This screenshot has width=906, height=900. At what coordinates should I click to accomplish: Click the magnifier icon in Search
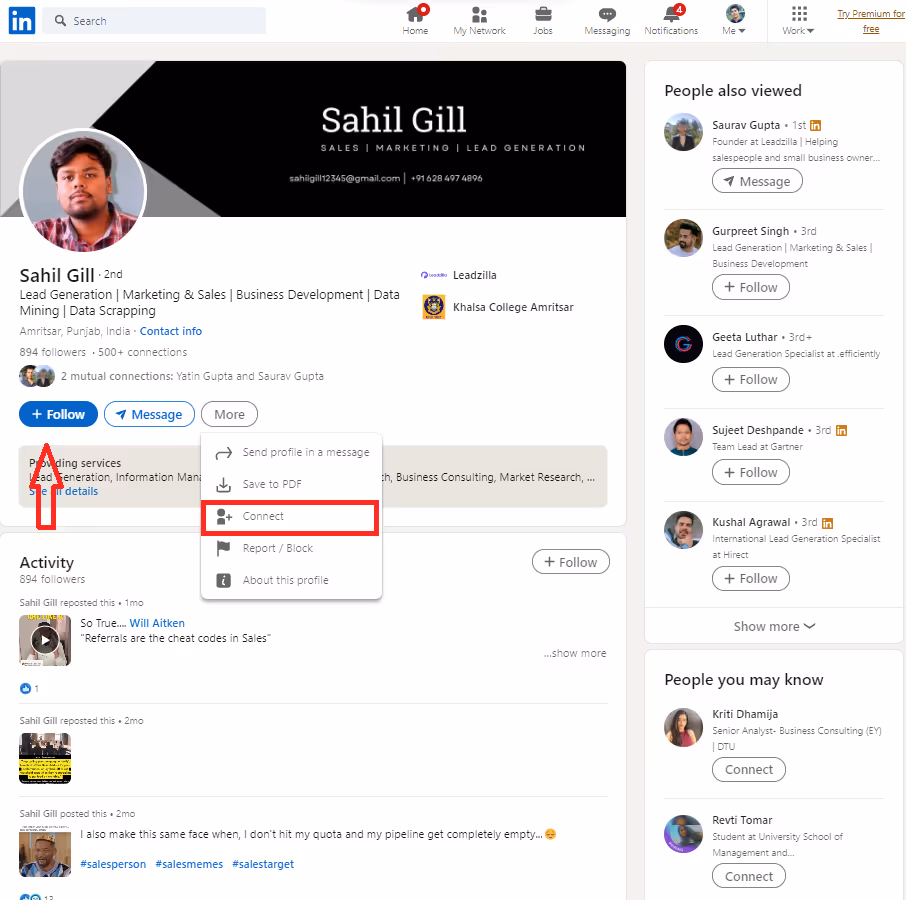(60, 21)
